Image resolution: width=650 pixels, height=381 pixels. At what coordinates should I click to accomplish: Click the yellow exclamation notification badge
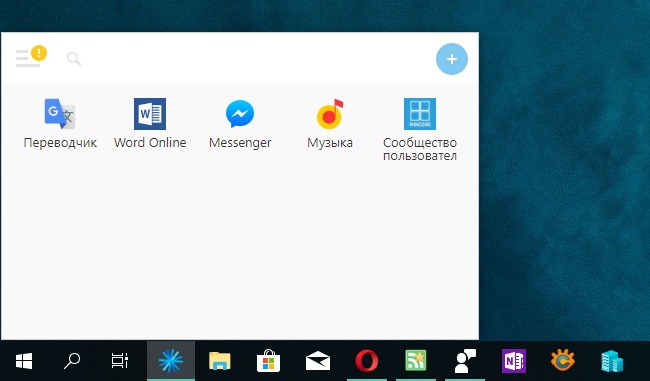pyautogui.click(x=39, y=53)
